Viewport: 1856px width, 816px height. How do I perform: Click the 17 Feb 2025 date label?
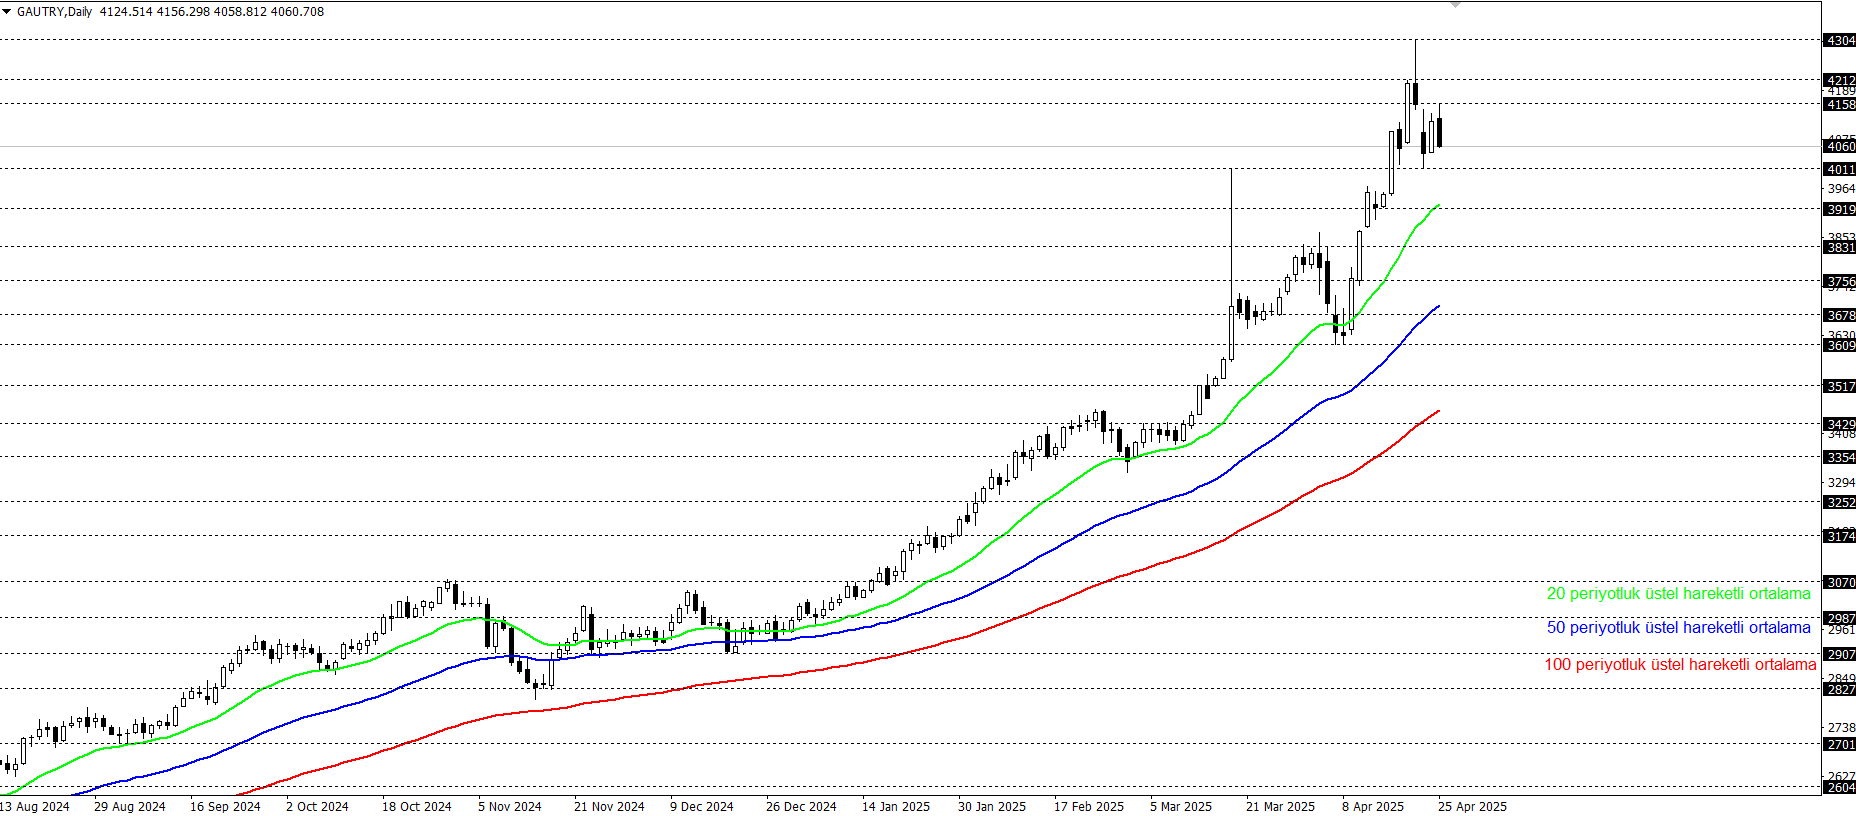pos(1089,806)
